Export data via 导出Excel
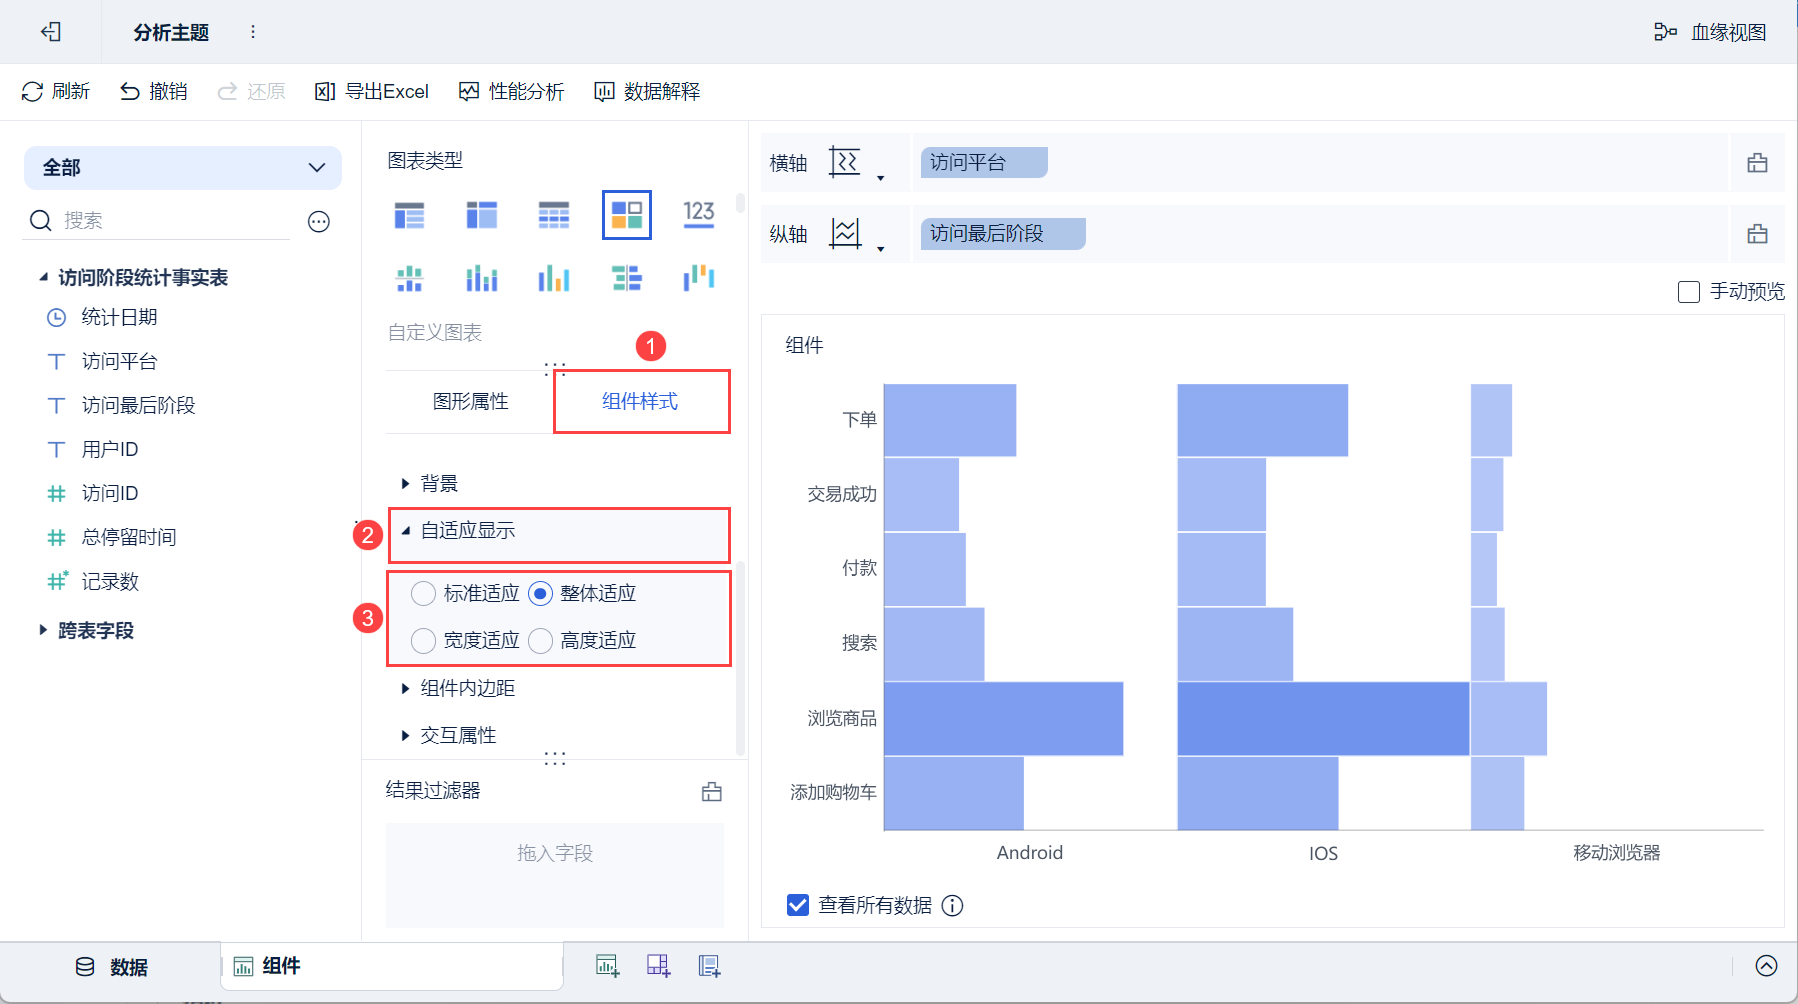 pos(371,91)
